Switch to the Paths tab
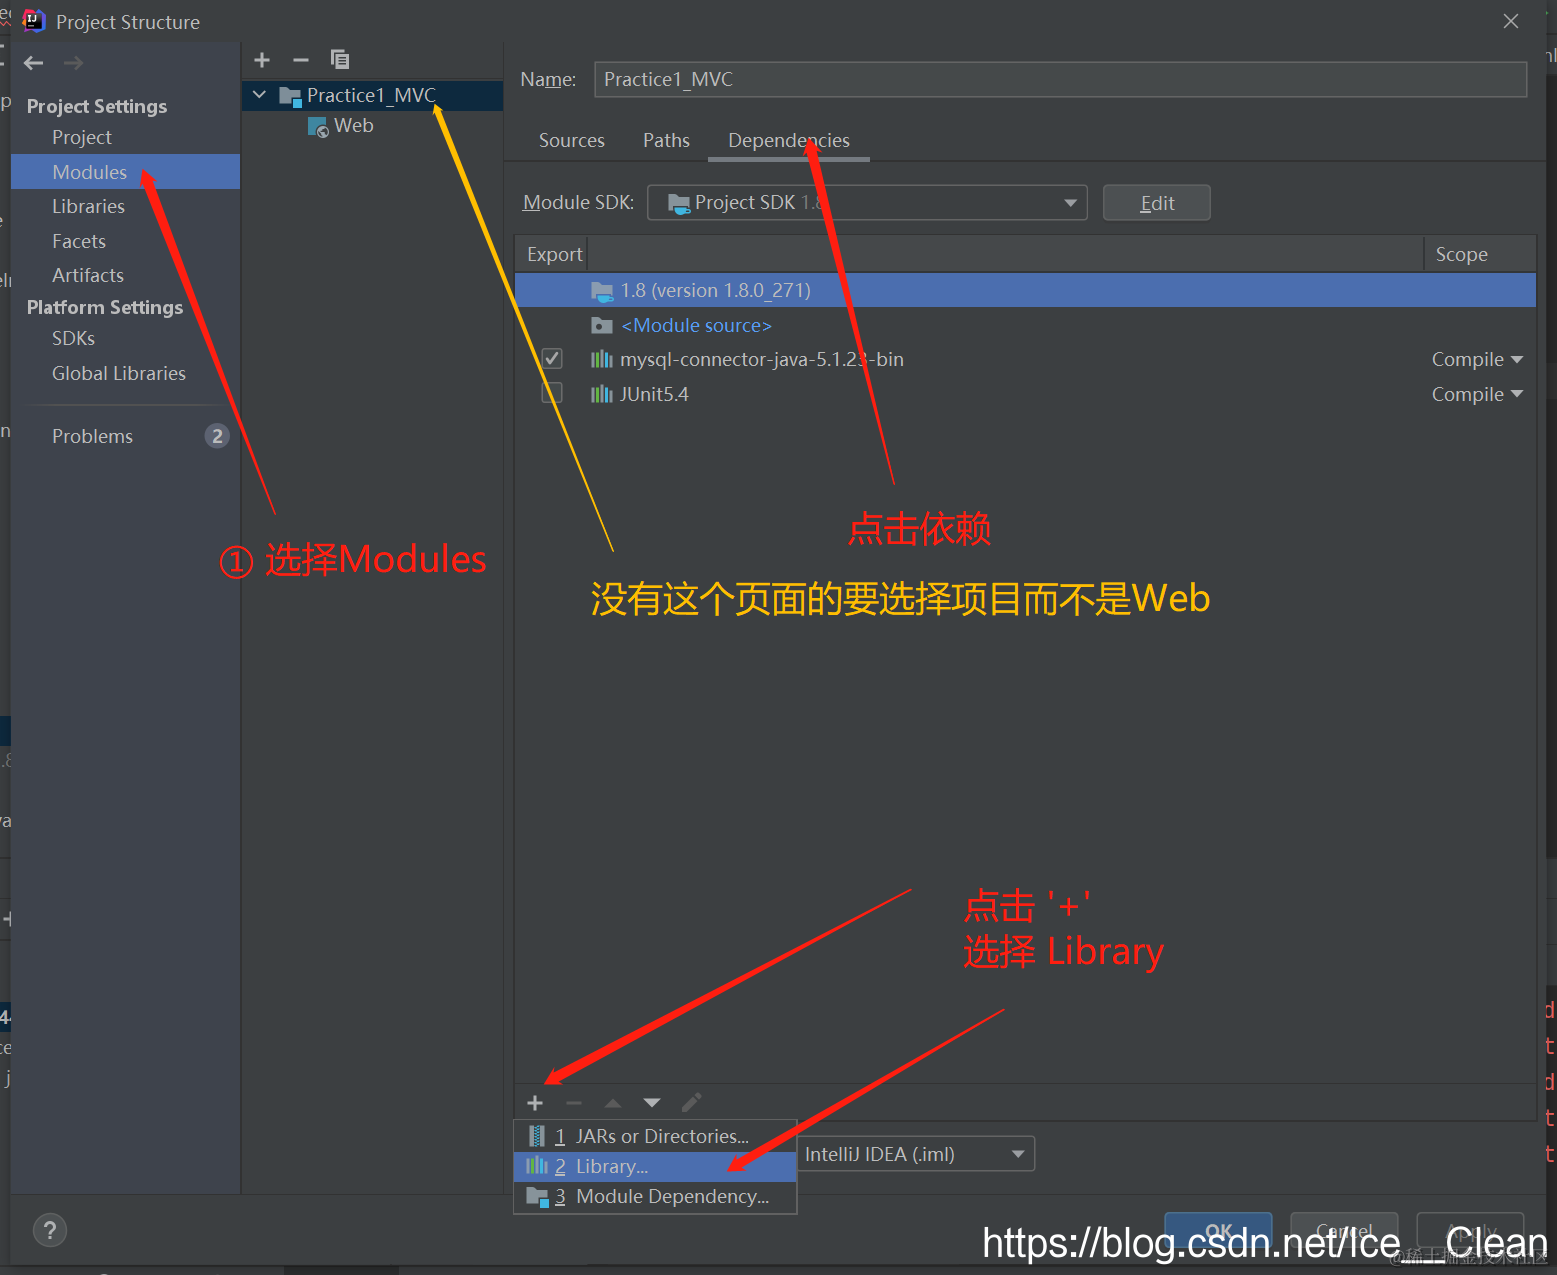The height and width of the screenshot is (1275, 1557). 666,140
